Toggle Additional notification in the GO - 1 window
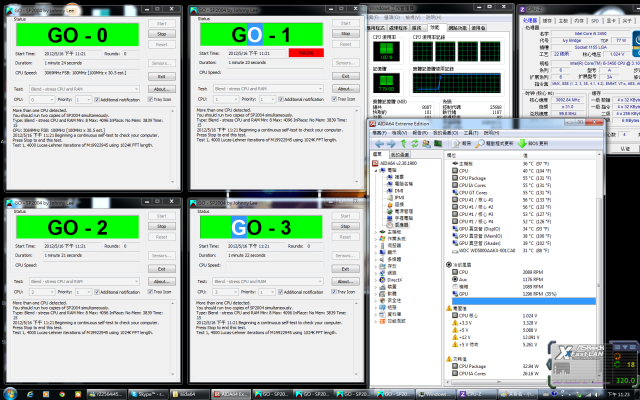 pyautogui.click(x=281, y=99)
